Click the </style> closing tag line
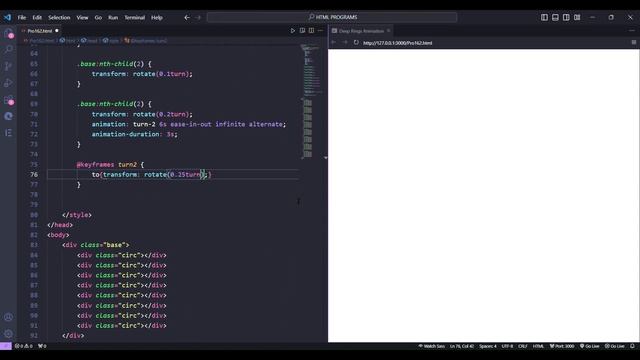Screen dimensions: 640x360 point(77,215)
